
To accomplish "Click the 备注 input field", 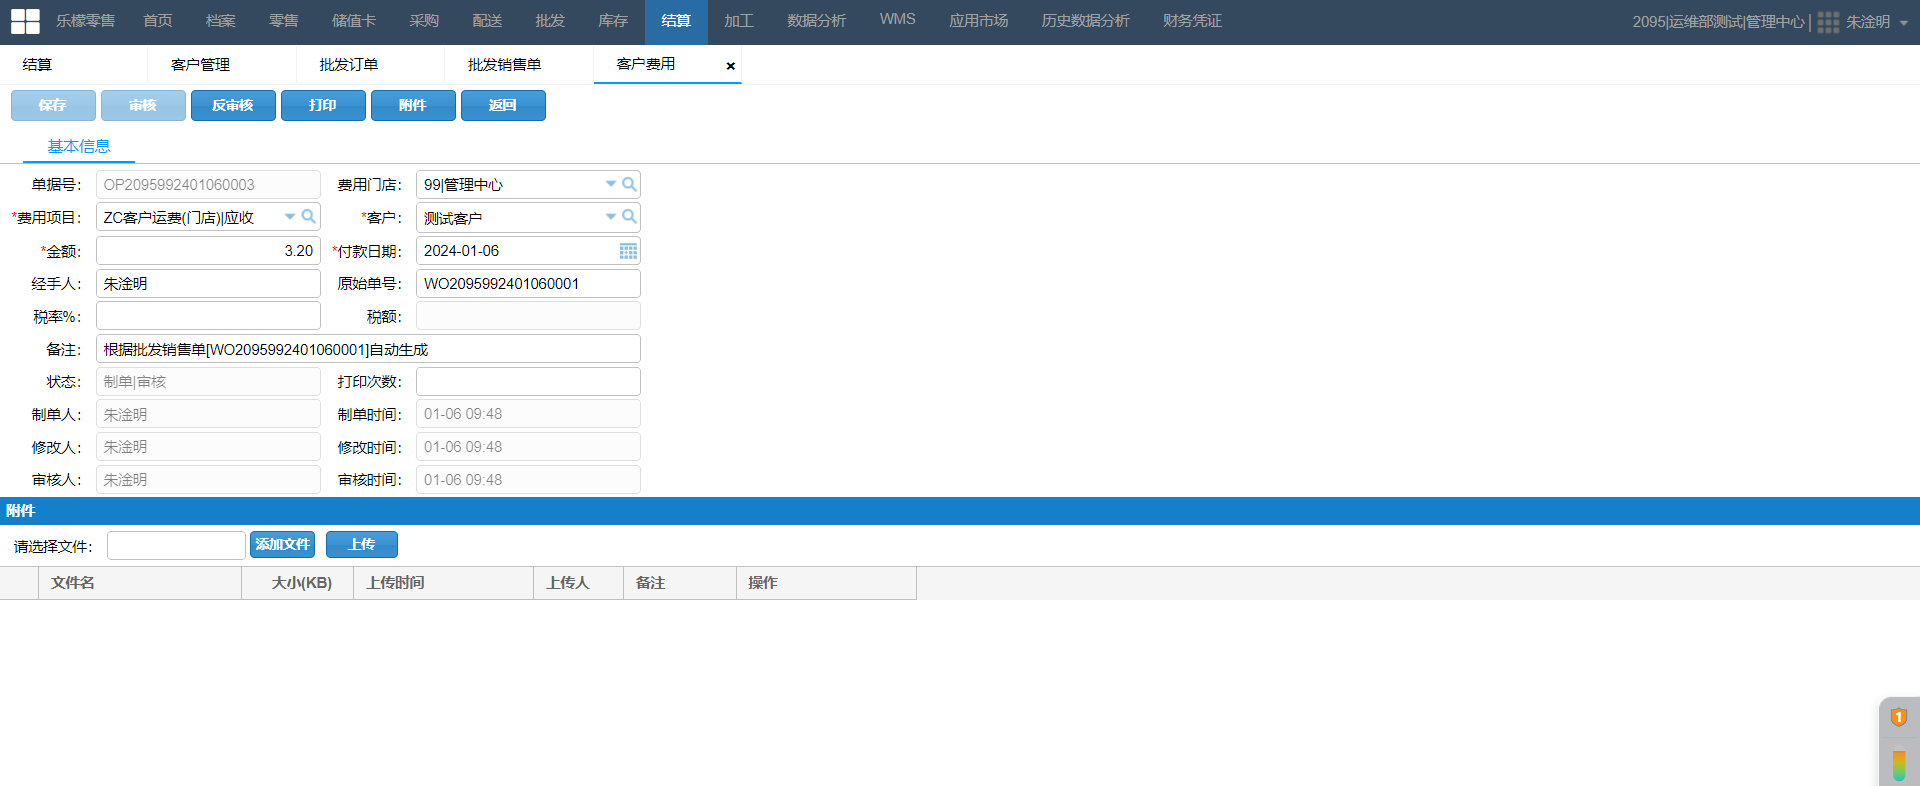I will [368, 349].
